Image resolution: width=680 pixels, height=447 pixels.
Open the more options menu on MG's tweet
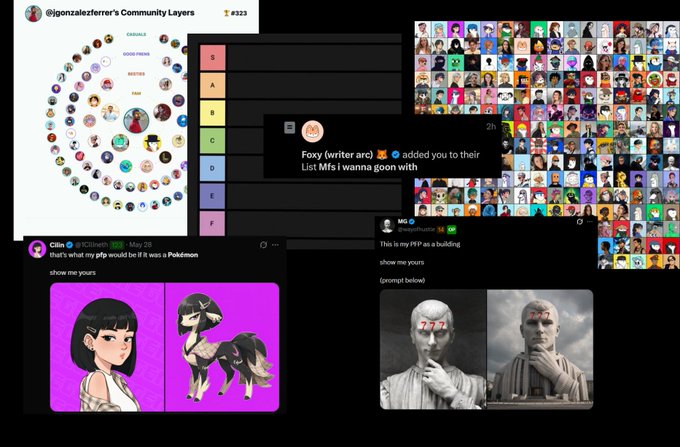(590, 222)
